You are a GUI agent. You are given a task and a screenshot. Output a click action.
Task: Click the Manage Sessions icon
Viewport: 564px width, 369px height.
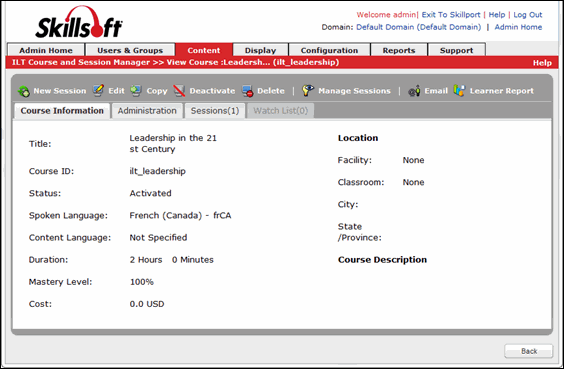[308, 90]
